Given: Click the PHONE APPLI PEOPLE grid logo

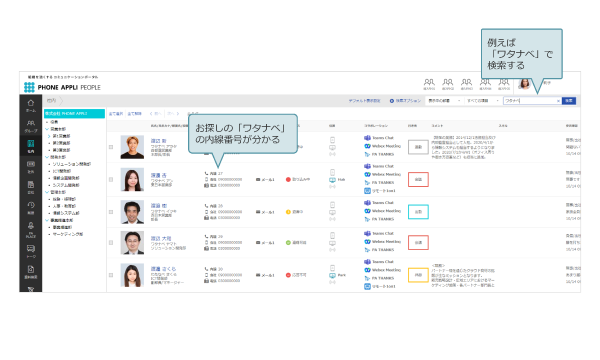Looking at the screenshot, I should tap(29, 87).
